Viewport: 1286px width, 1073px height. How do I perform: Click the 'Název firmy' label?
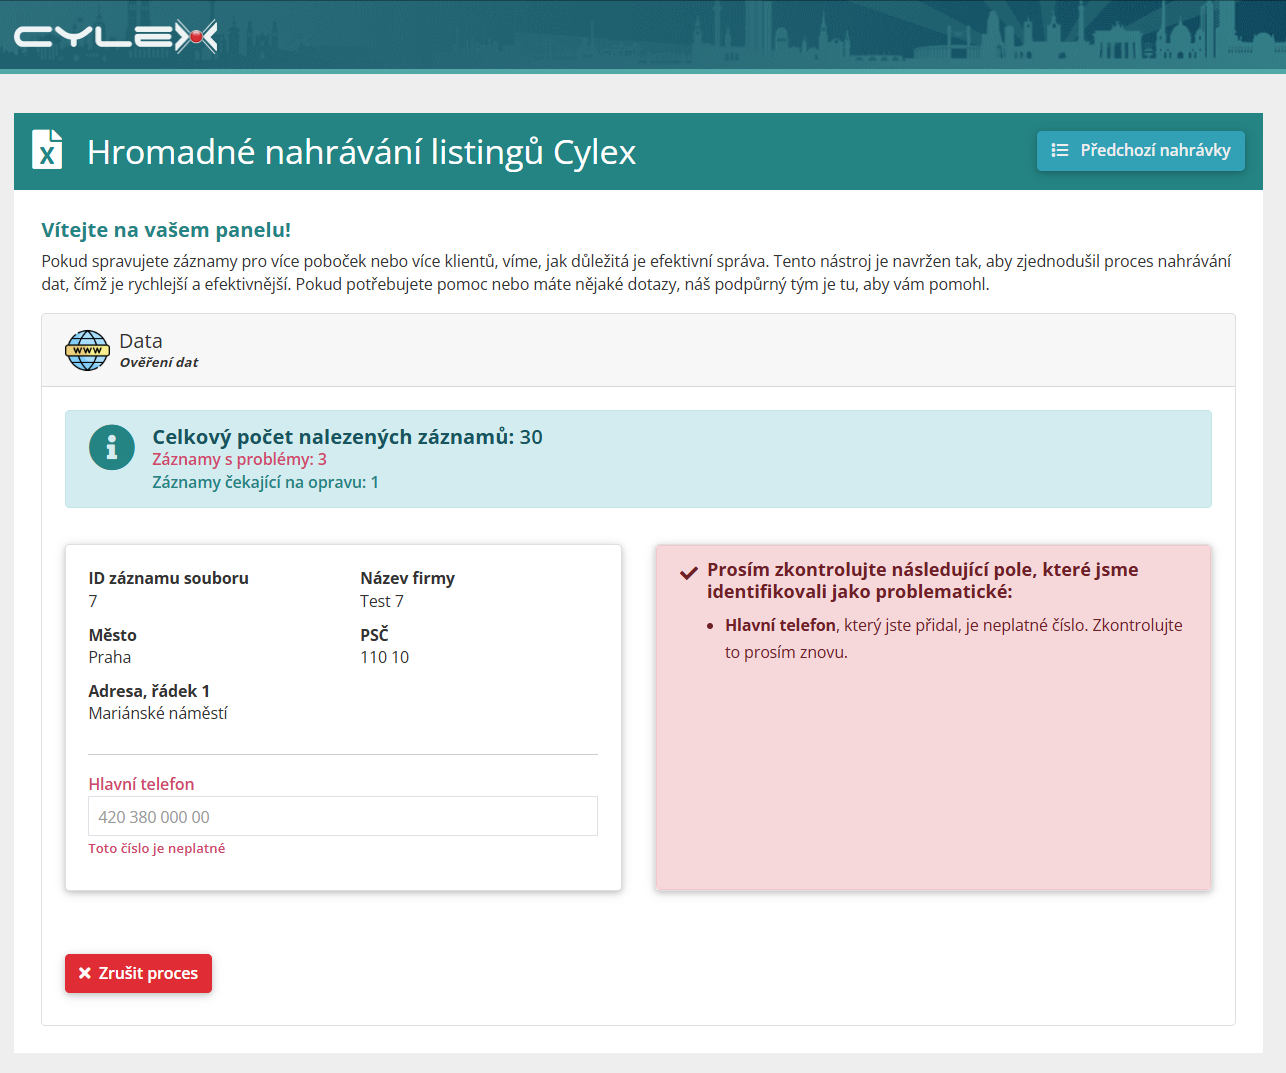(407, 578)
